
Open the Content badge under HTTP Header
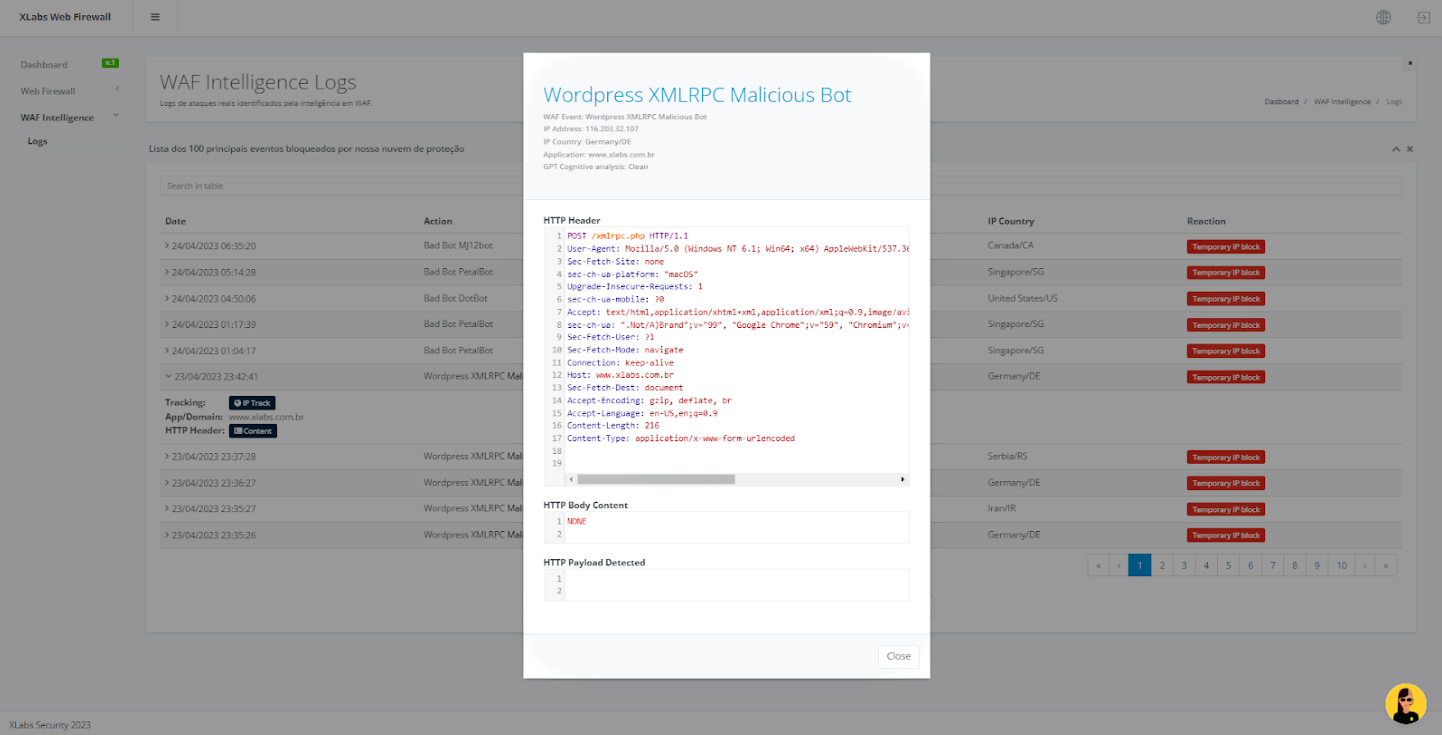click(252, 431)
